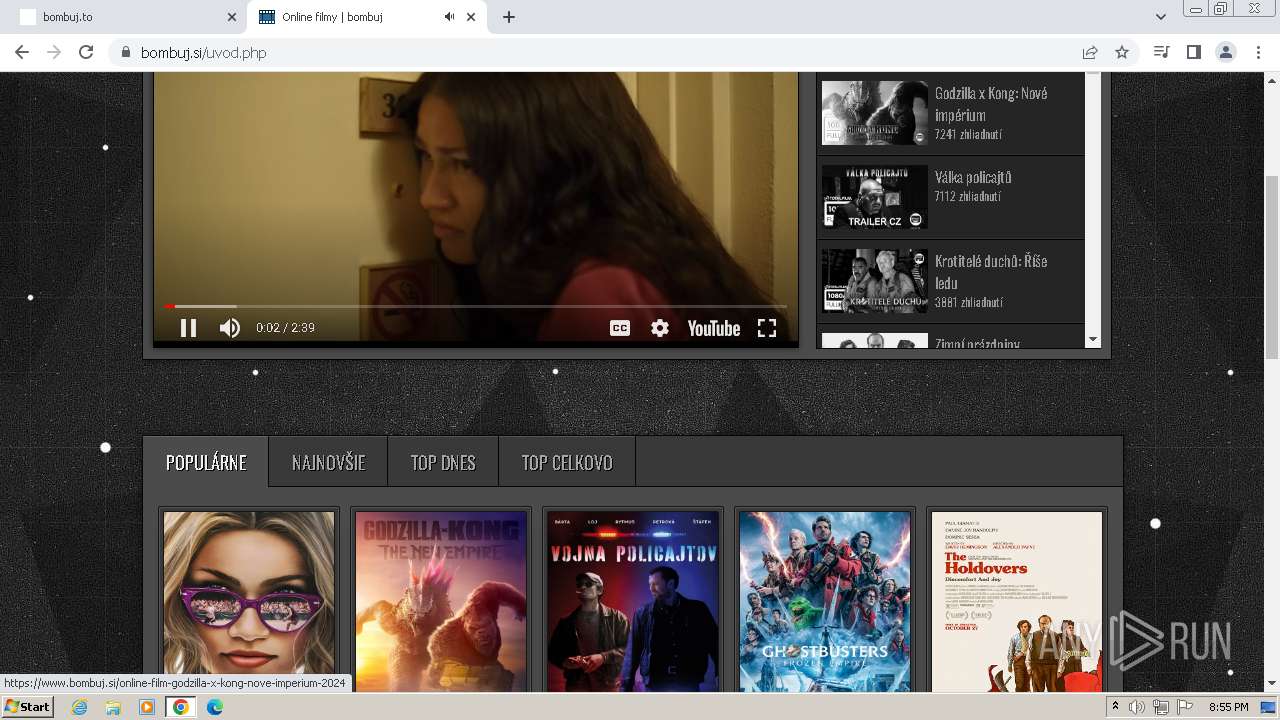
Task: Open Krotitelé duchů: Říše ledu entry
Action: click(991, 272)
